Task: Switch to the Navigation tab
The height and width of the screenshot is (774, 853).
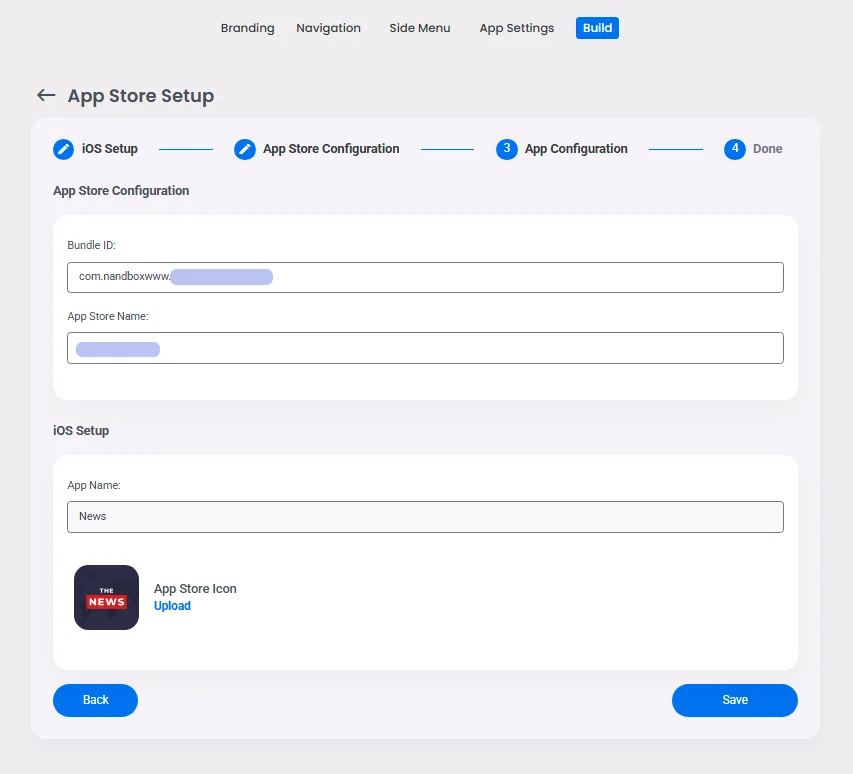Action: click(329, 28)
